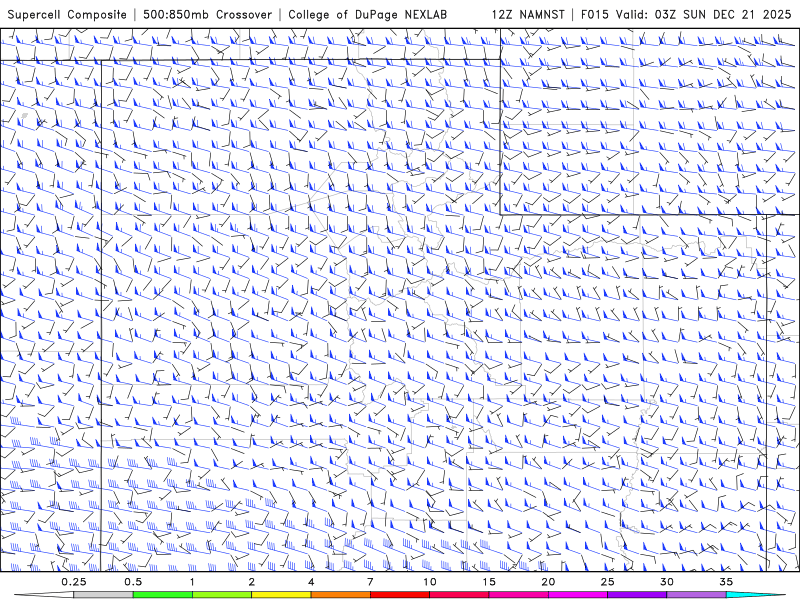
Task: Click the bright green 0.5–1 colorbar segment
Action: (x=162, y=595)
